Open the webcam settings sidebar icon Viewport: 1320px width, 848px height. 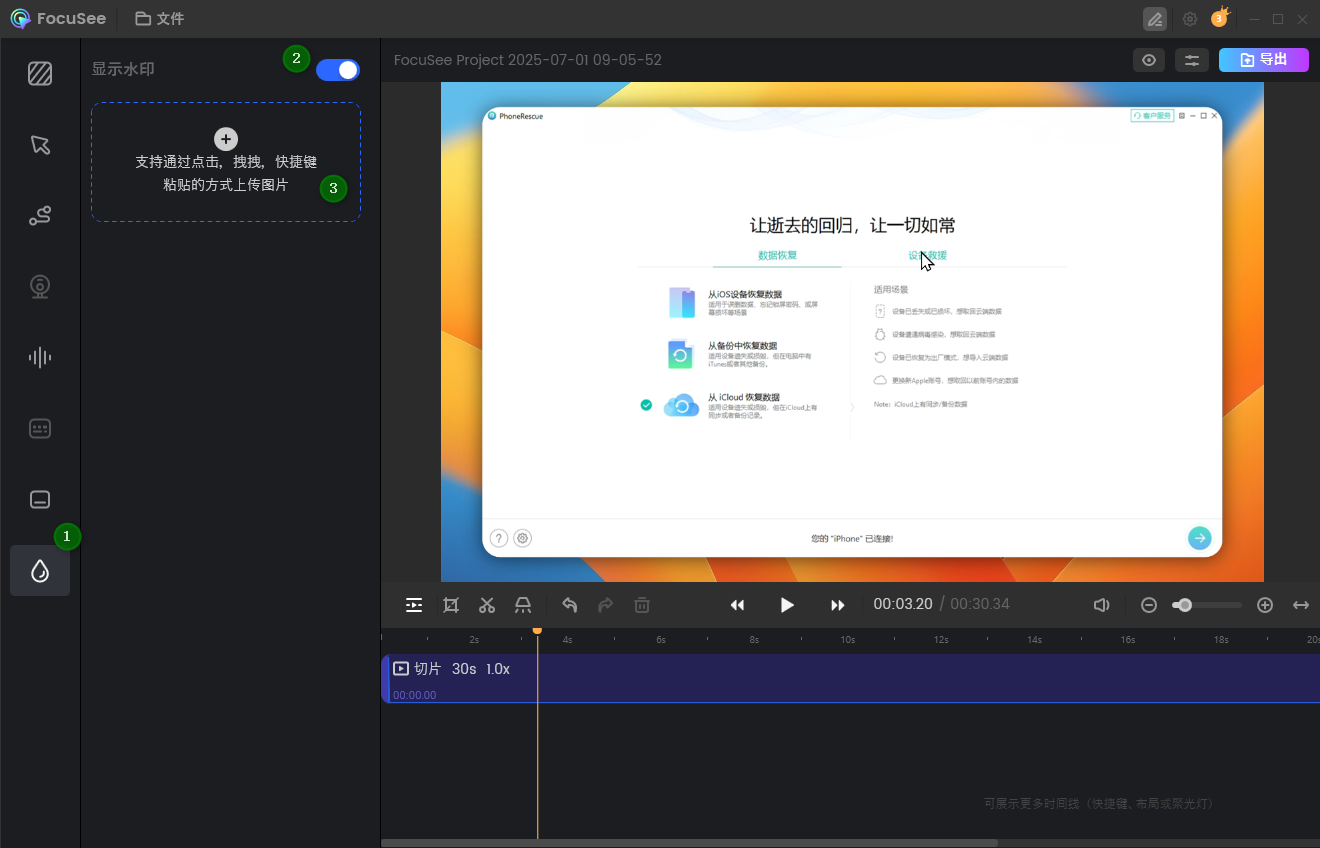[x=40, y=287]
